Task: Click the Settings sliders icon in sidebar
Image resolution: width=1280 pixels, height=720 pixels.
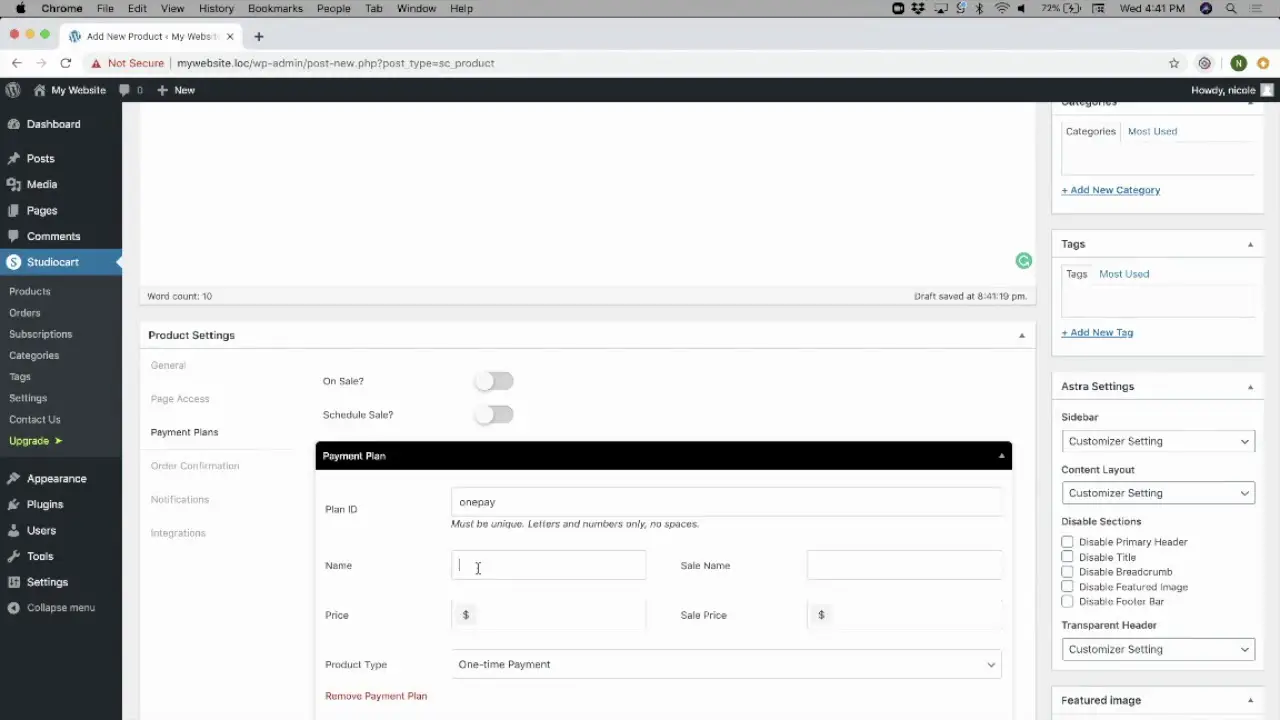Action: (x=13, y=582)
